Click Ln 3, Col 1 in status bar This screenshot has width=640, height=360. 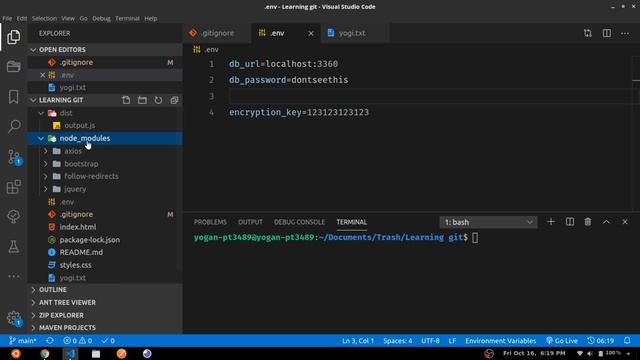pos(358,340)
